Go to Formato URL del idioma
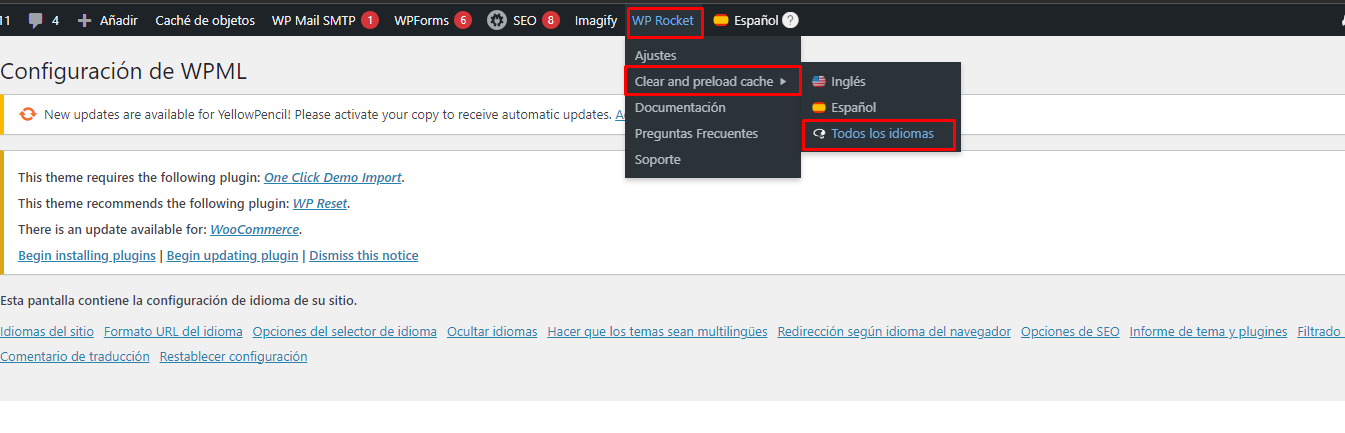Screen dimensions: 1345x433 pyautogui.click(x=173, y=332)
